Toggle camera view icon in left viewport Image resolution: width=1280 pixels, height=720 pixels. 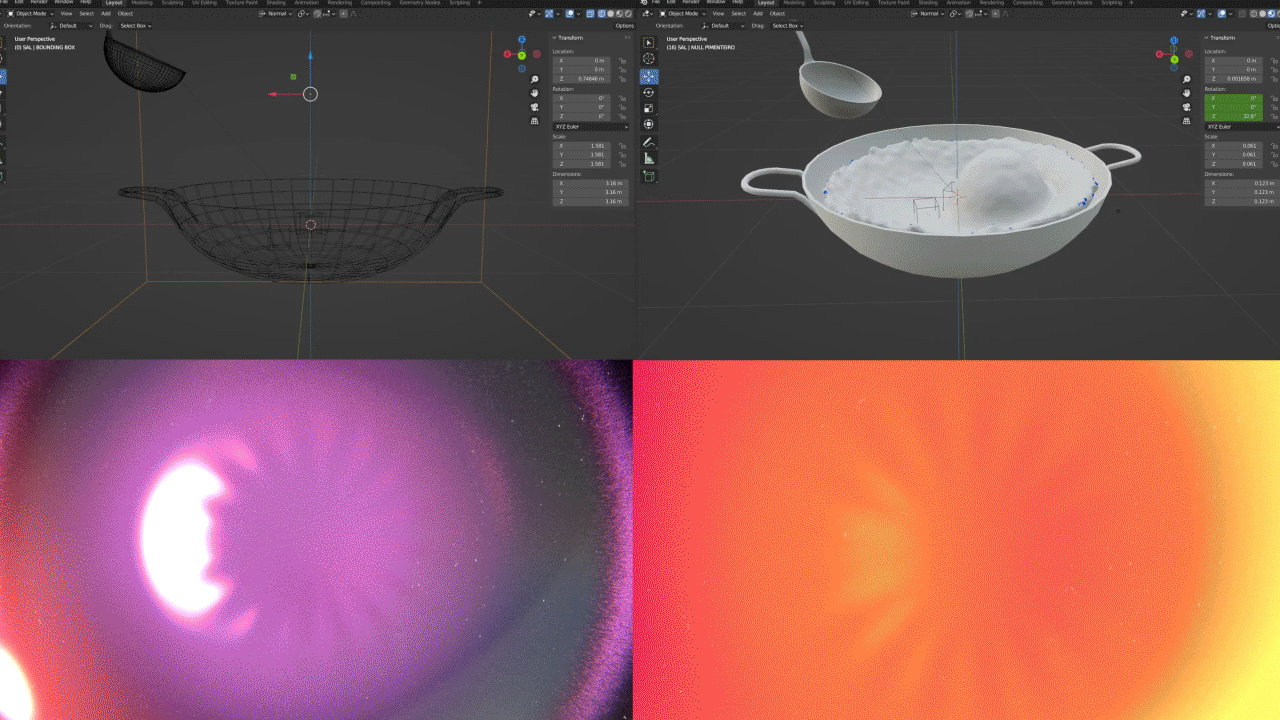pos(535,107)
